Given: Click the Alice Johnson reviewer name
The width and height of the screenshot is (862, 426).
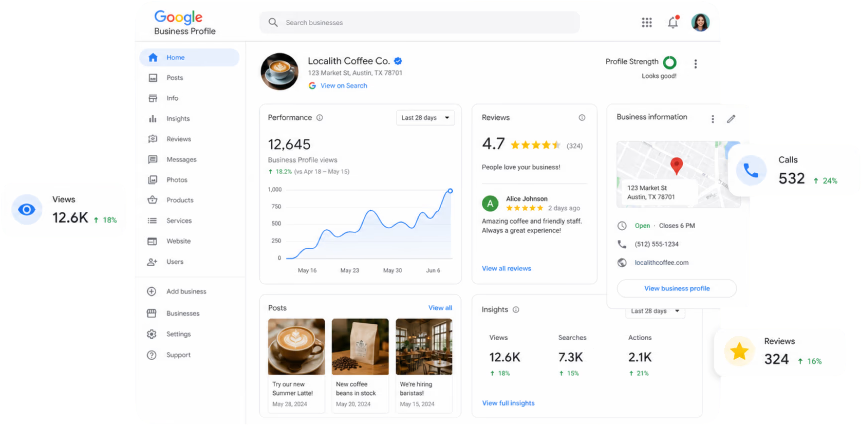Looking at the screenshot, I should tap(527, 199).
